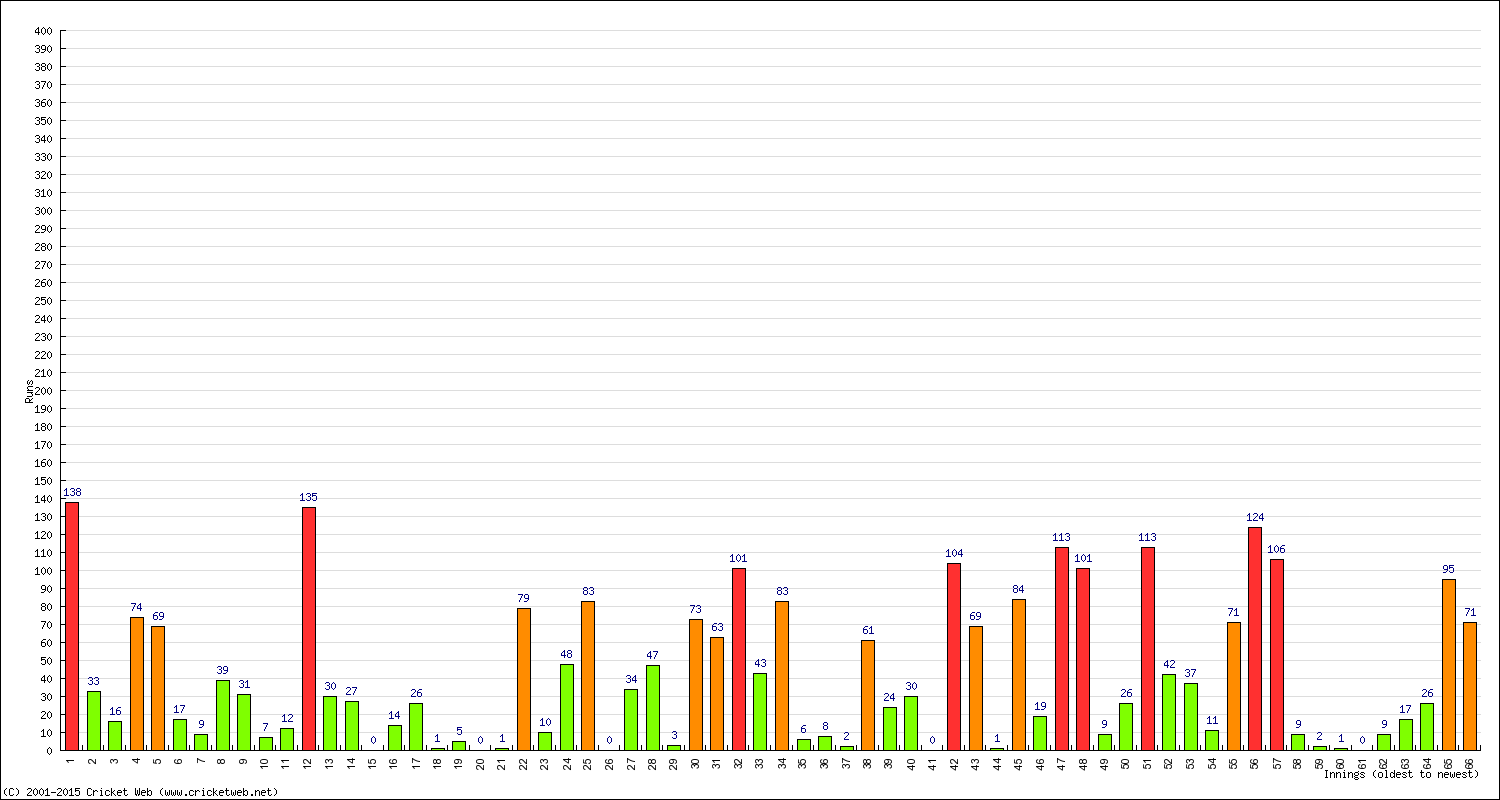Select the value label '104'

coord(954,554)
